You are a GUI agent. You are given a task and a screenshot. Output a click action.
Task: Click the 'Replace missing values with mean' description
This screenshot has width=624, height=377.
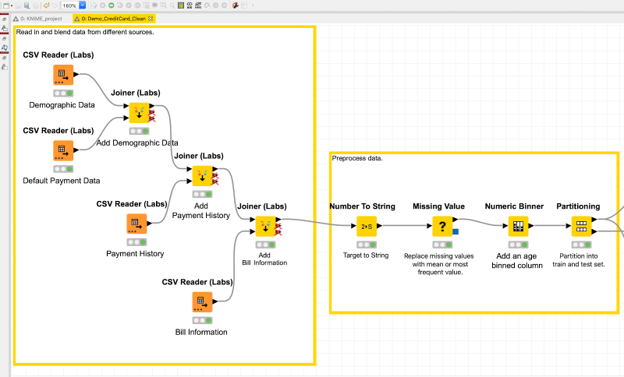[439, 264]
